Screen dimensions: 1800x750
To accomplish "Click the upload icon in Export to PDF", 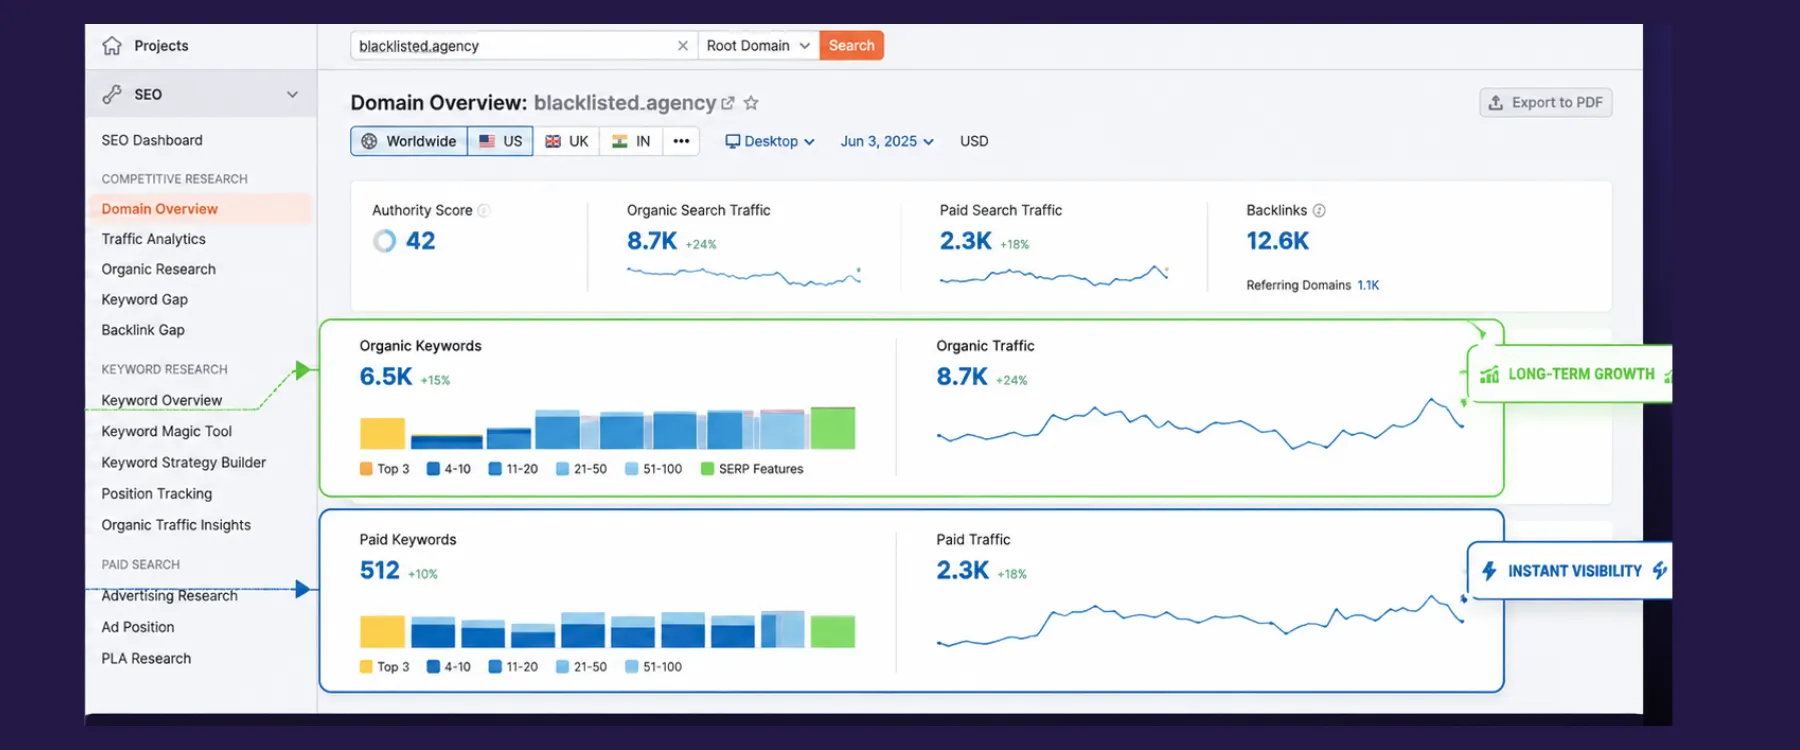I will [x=1496, y=103].
